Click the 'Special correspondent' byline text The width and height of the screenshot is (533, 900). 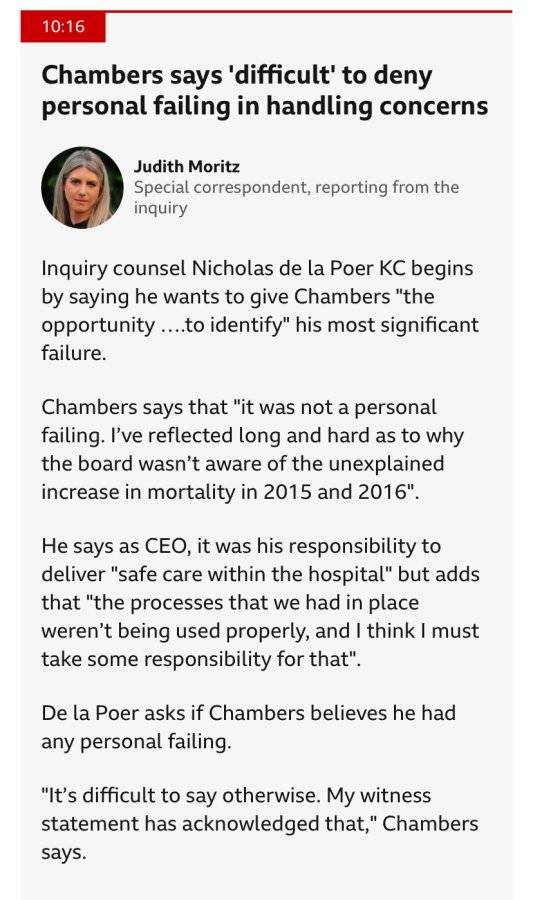296,197
